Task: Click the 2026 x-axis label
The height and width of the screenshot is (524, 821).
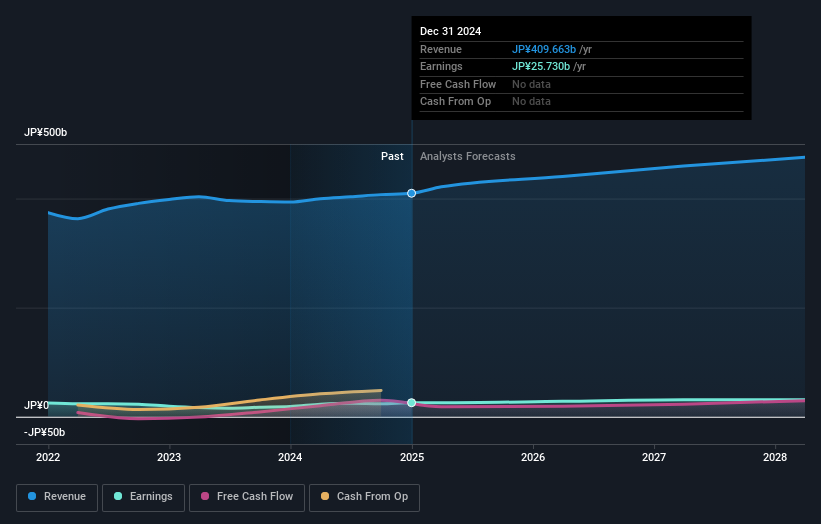Action: [533, 458]
